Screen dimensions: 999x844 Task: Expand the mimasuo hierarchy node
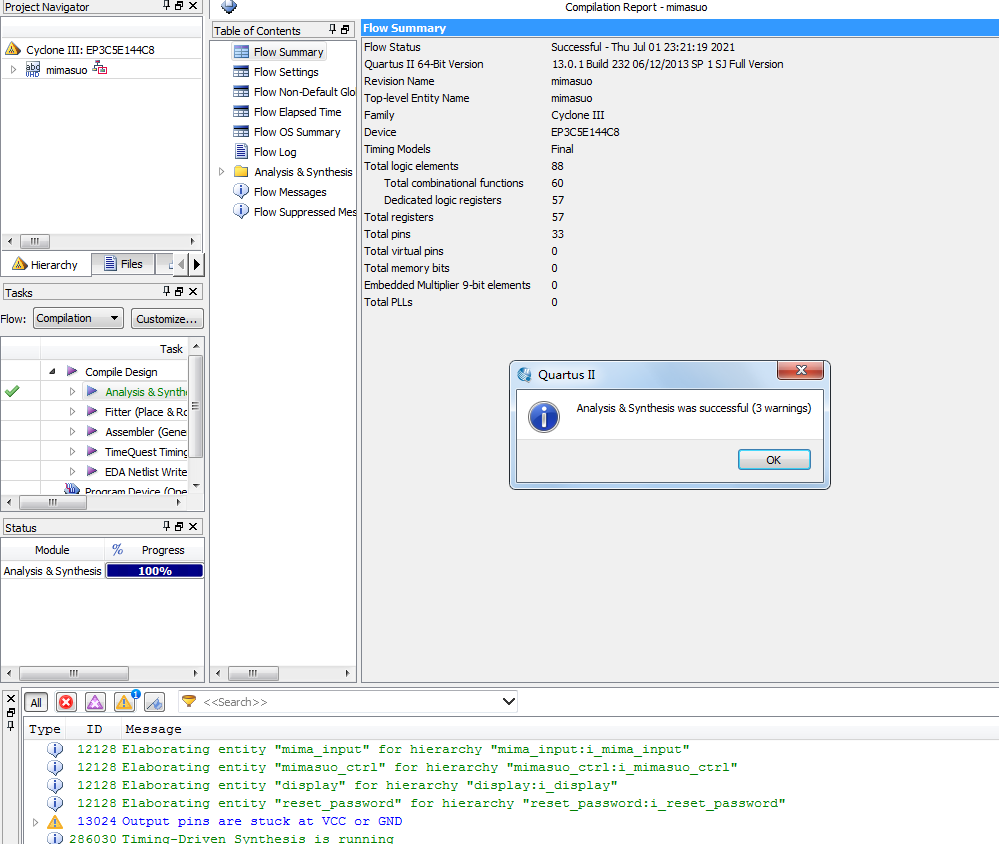click(x=13, y=69)
